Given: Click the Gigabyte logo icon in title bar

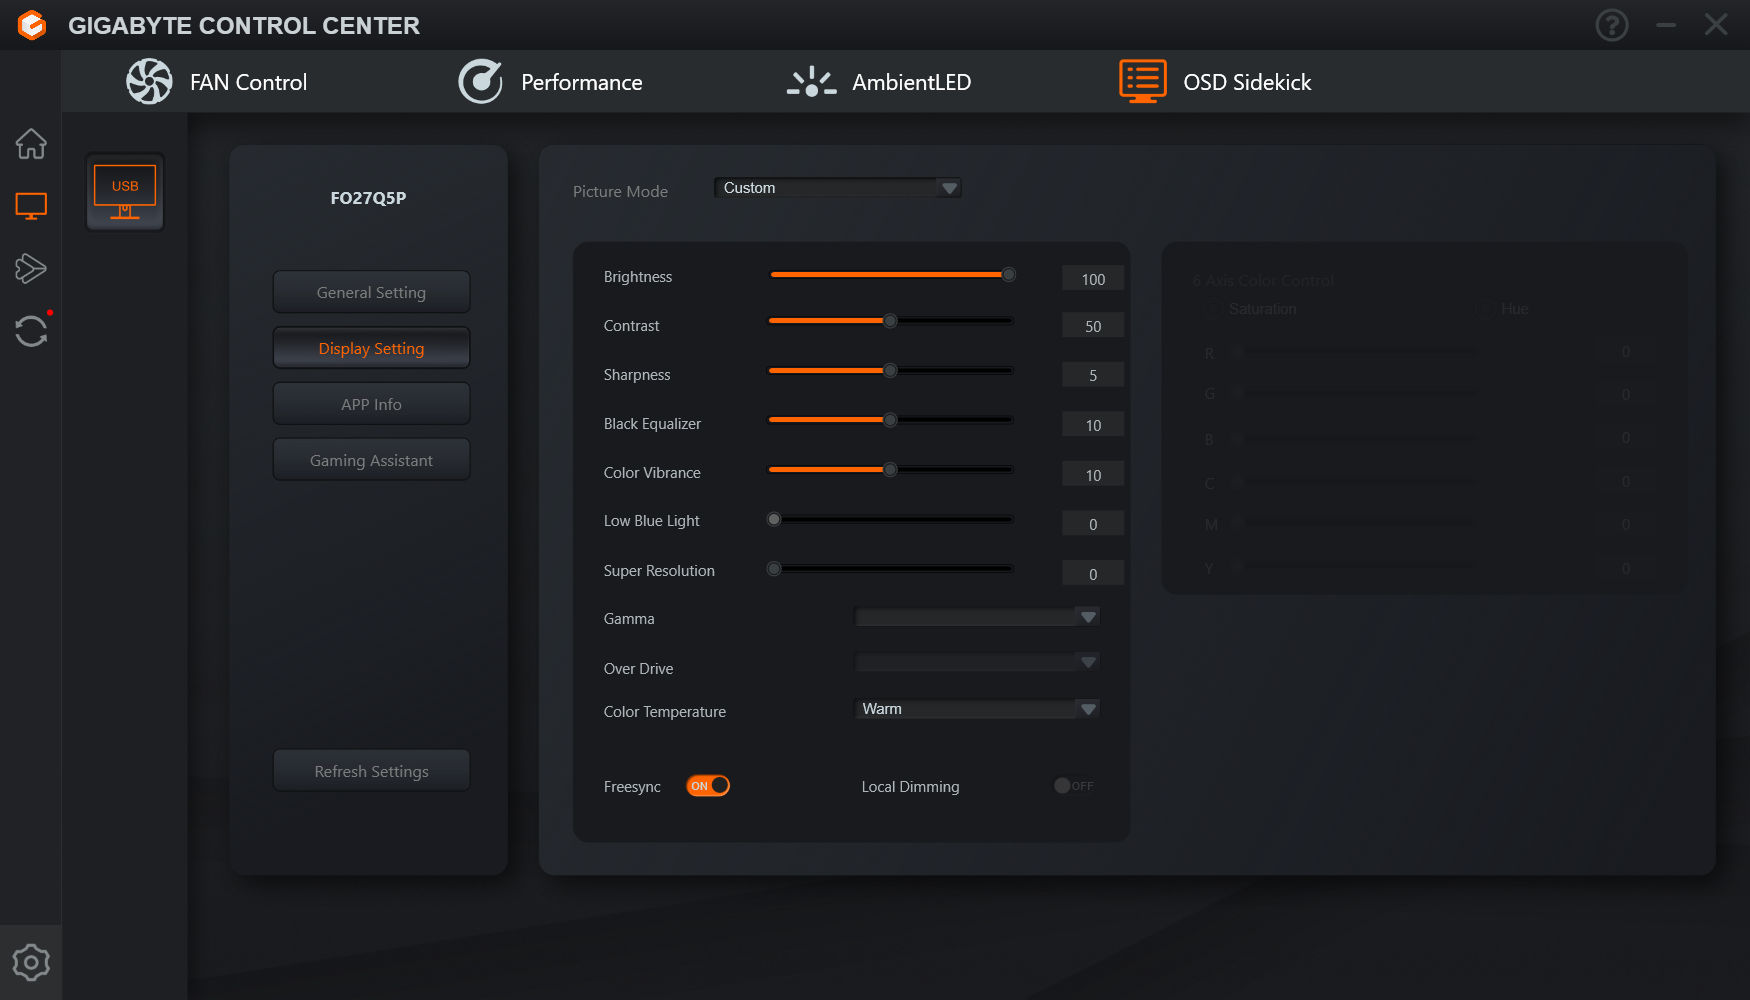Looking at the screenshot, I should point(32,25).
